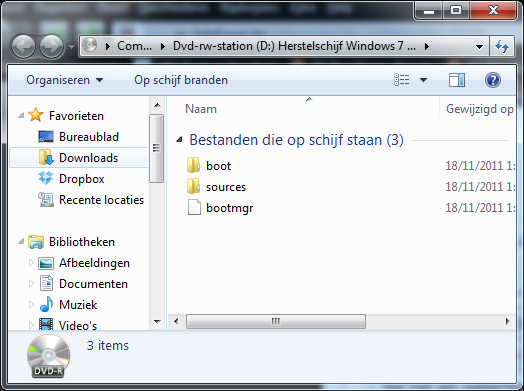Click navigation pane scroll up arrow
Screen dimensions: 524x391
(157, 105)
